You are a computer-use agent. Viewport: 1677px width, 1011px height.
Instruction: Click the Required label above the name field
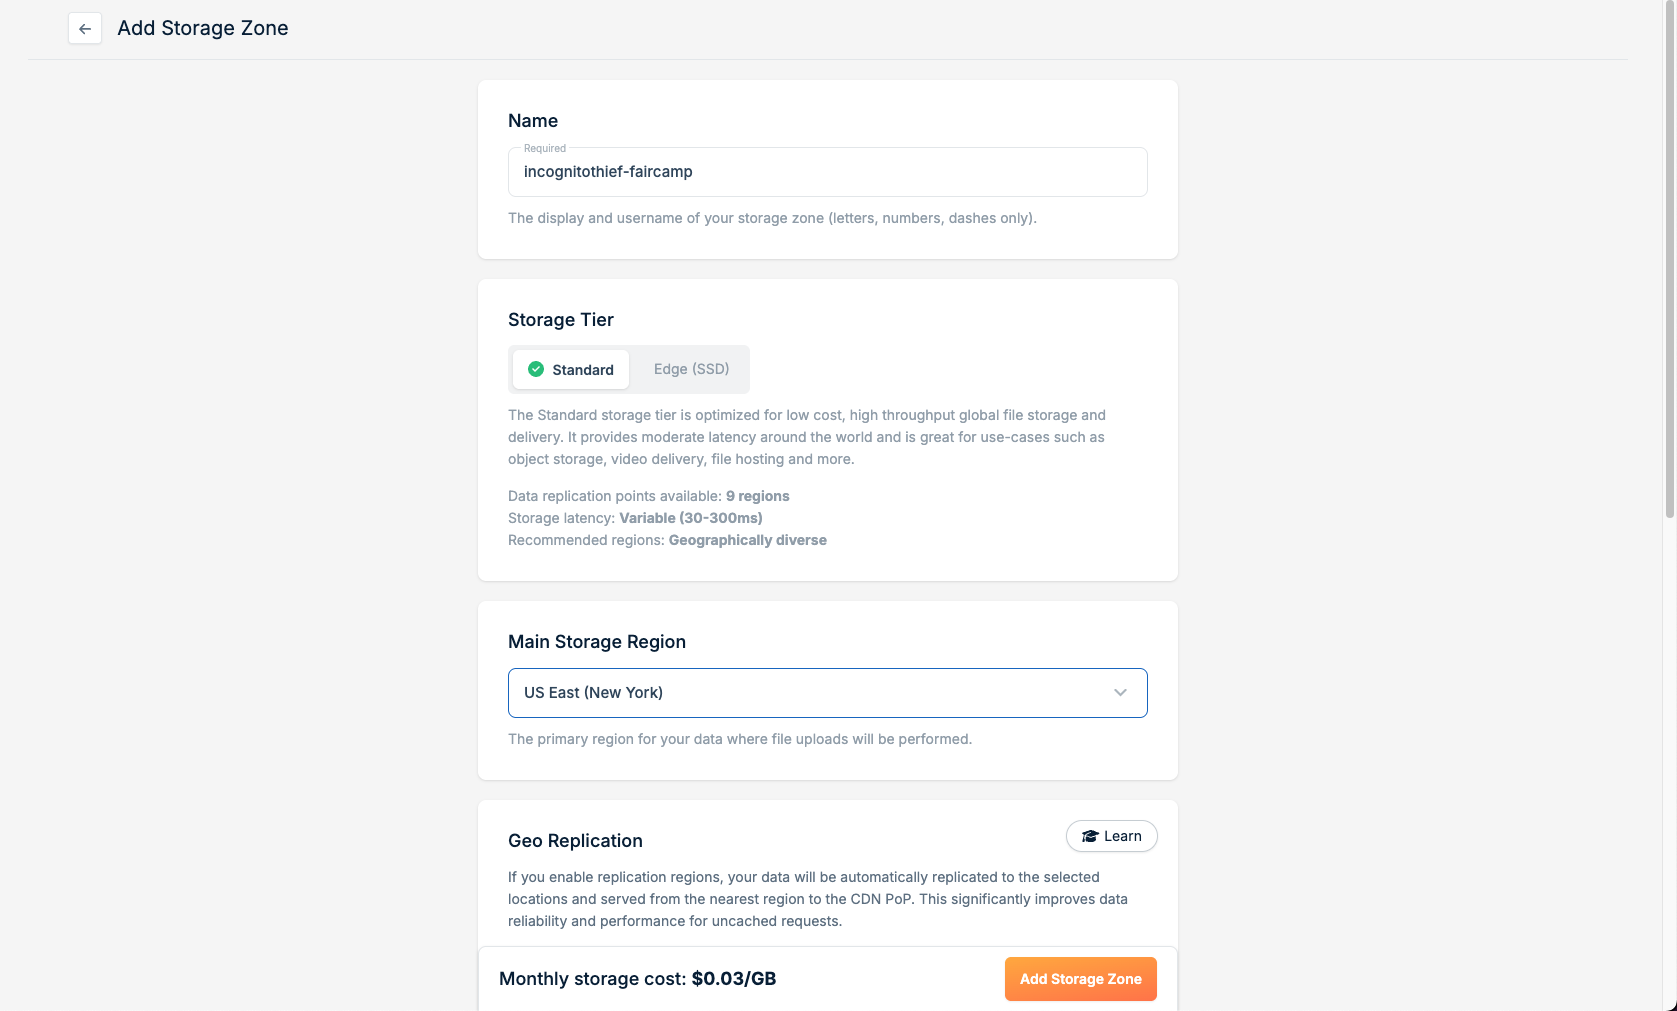(x=545, y=148)
